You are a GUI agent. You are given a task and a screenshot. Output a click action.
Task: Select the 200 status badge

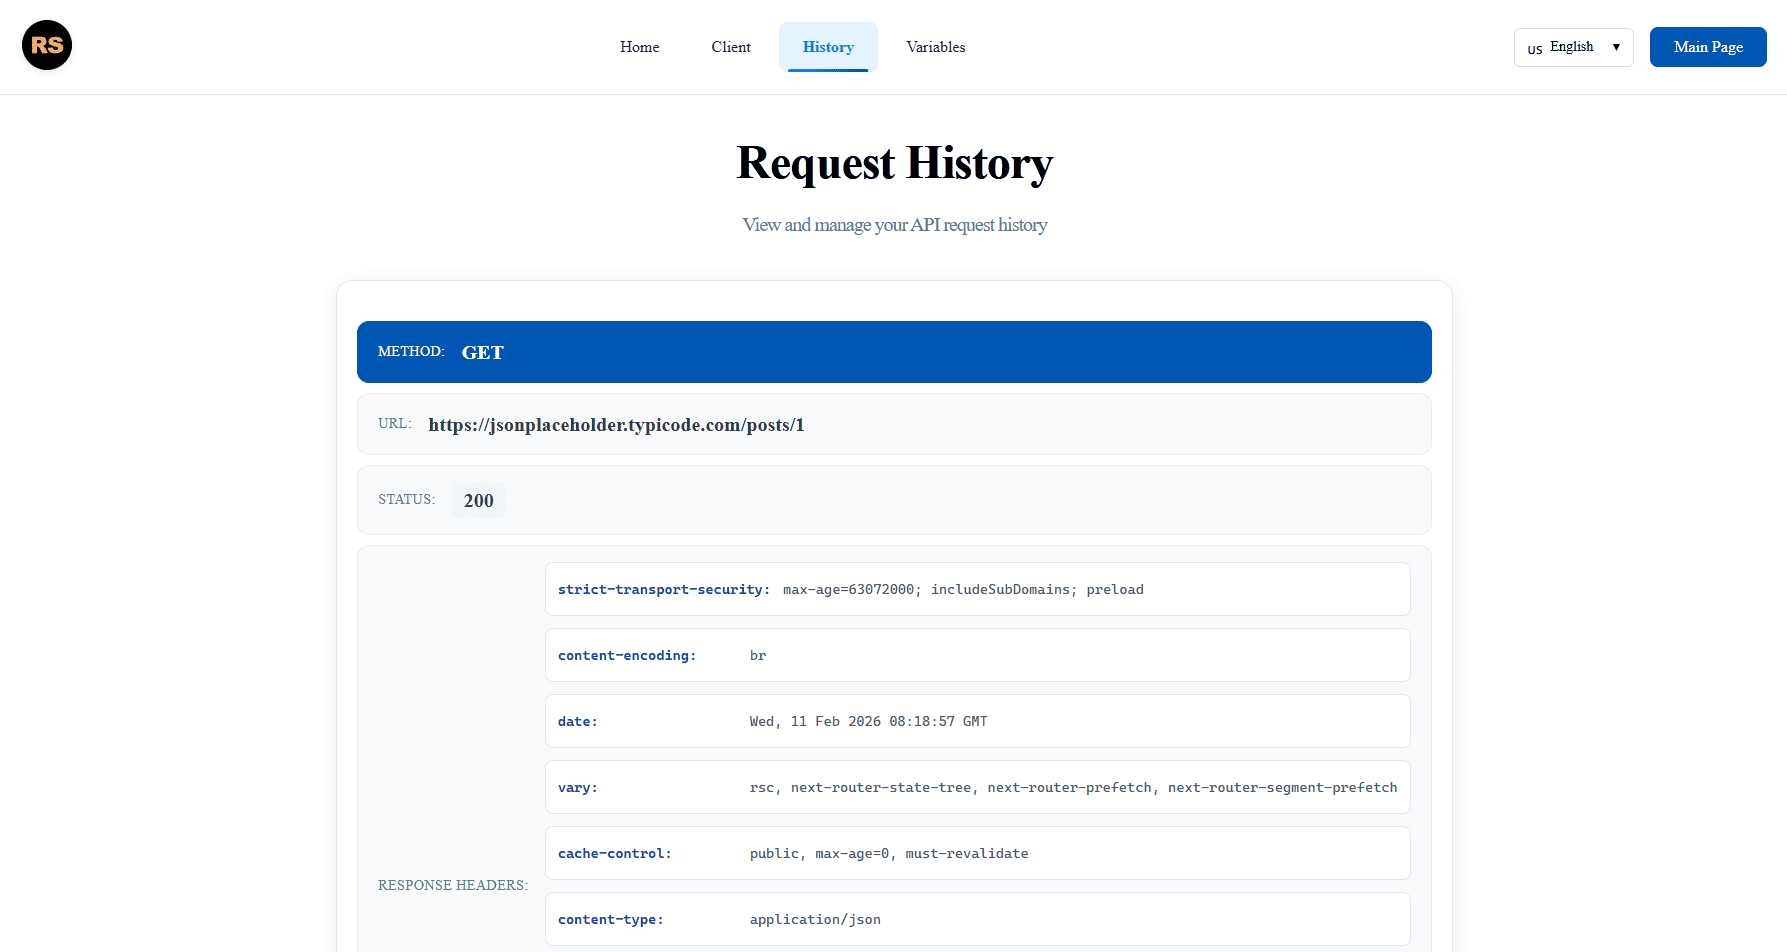[478, 500]
